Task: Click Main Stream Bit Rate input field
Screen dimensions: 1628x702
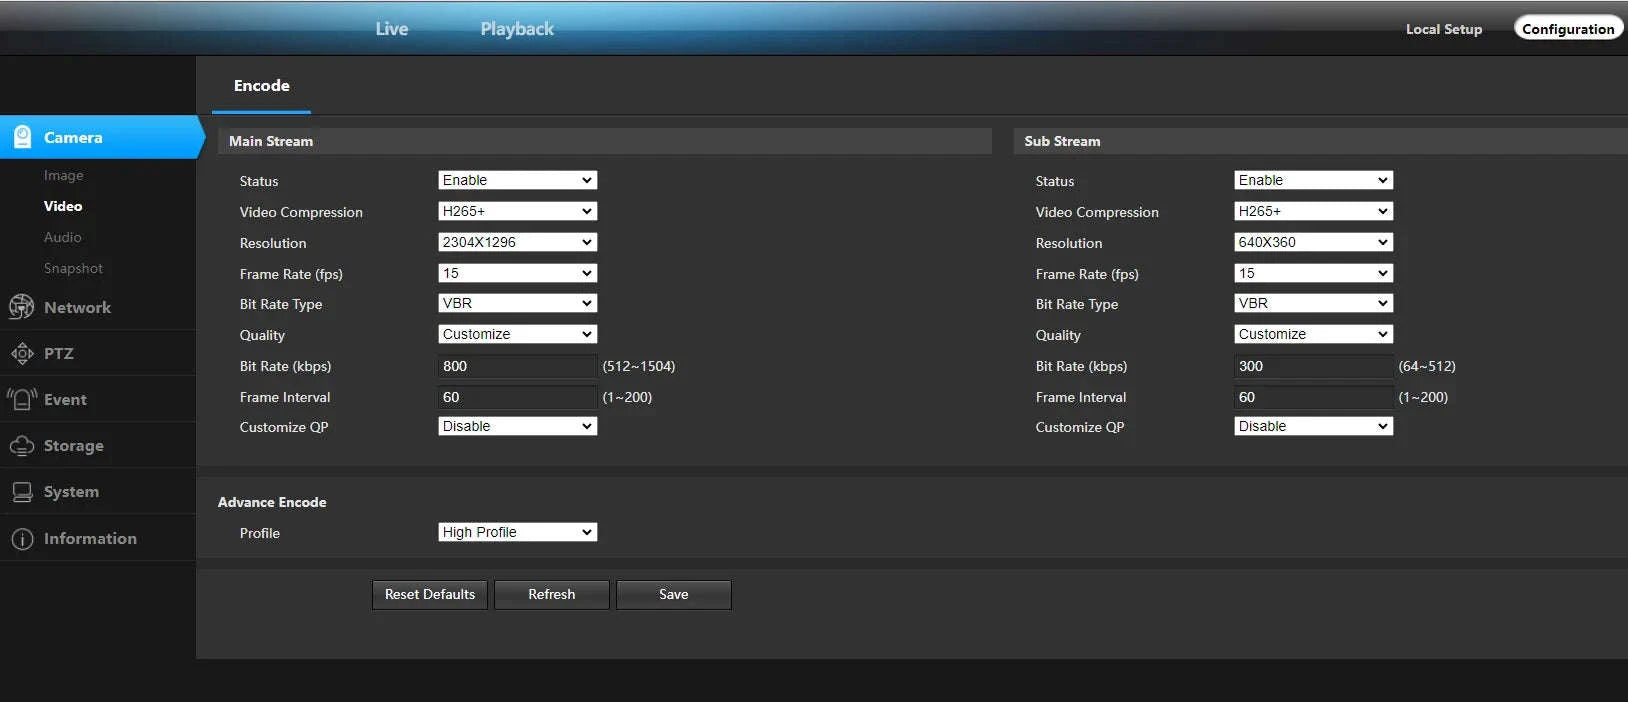Action: 517,366
